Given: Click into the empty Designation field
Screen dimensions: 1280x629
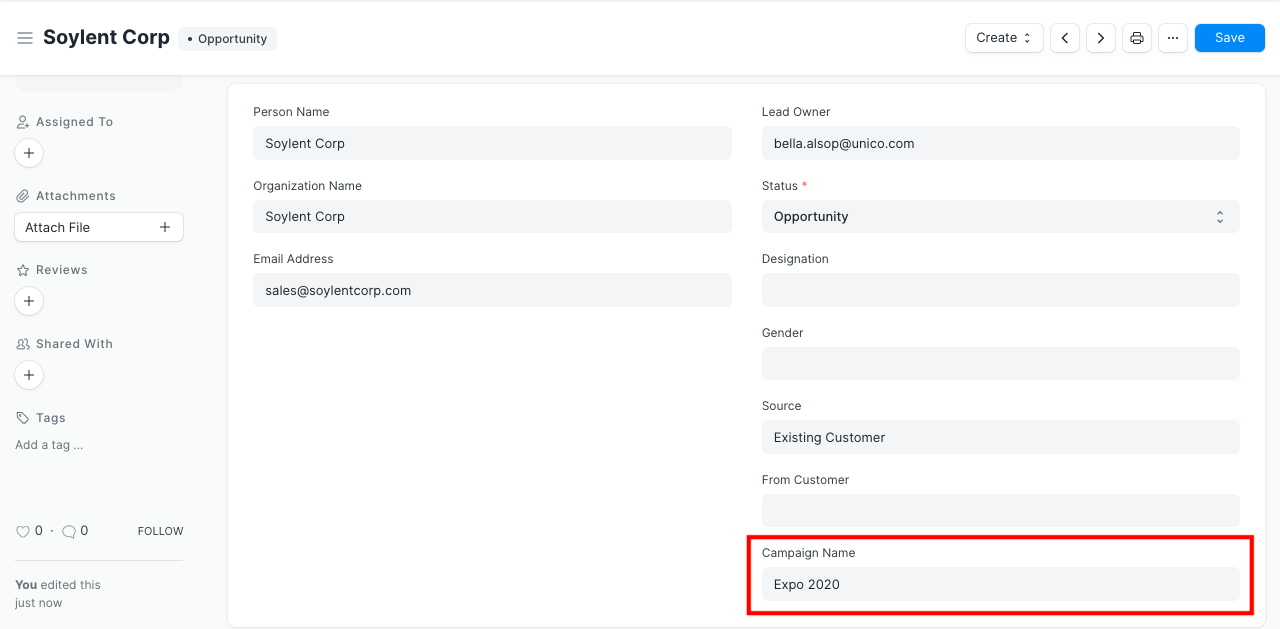Looking at the screenshot, I should (1000, 290).
